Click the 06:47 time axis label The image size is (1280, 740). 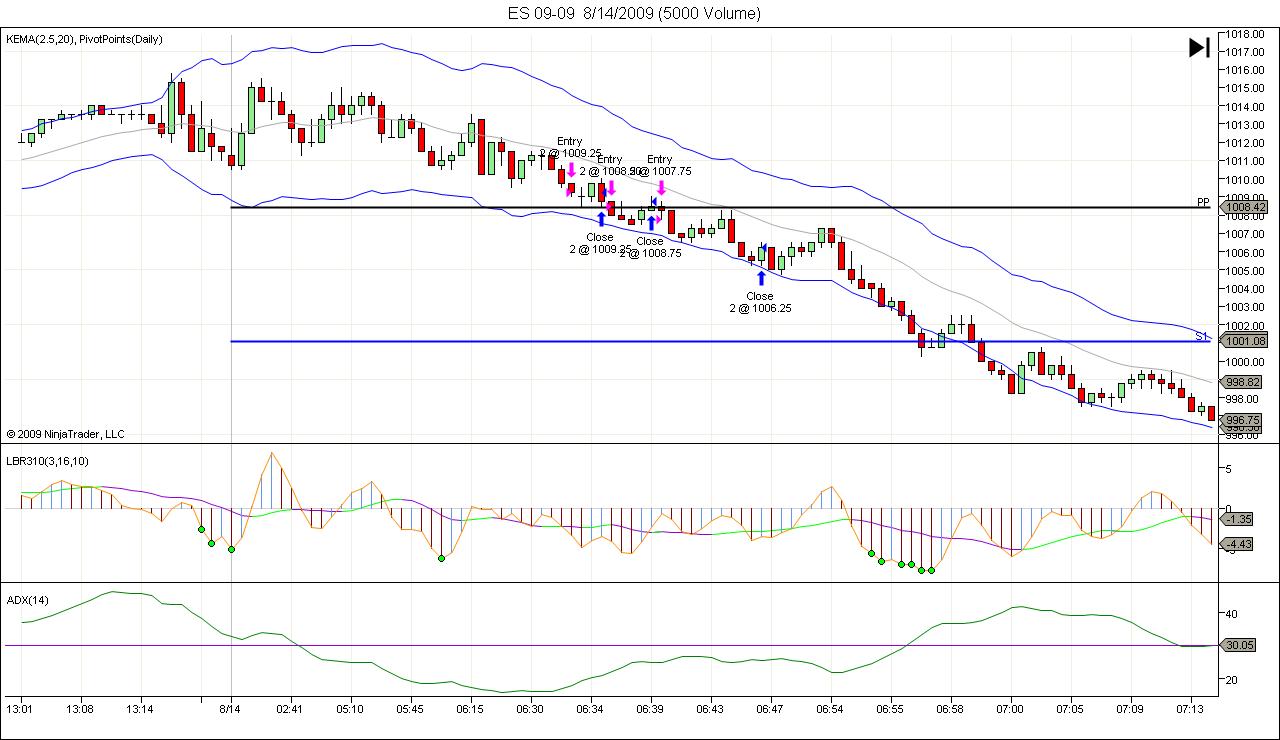770,709
